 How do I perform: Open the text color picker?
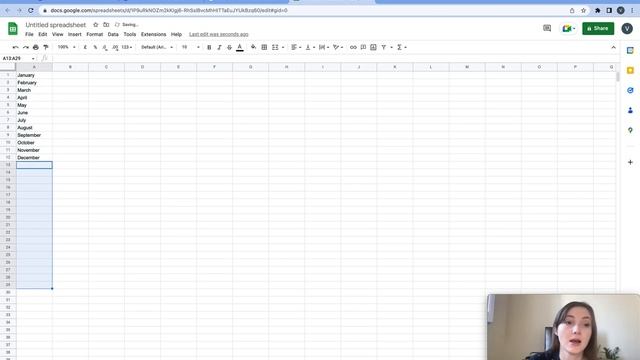240,47
